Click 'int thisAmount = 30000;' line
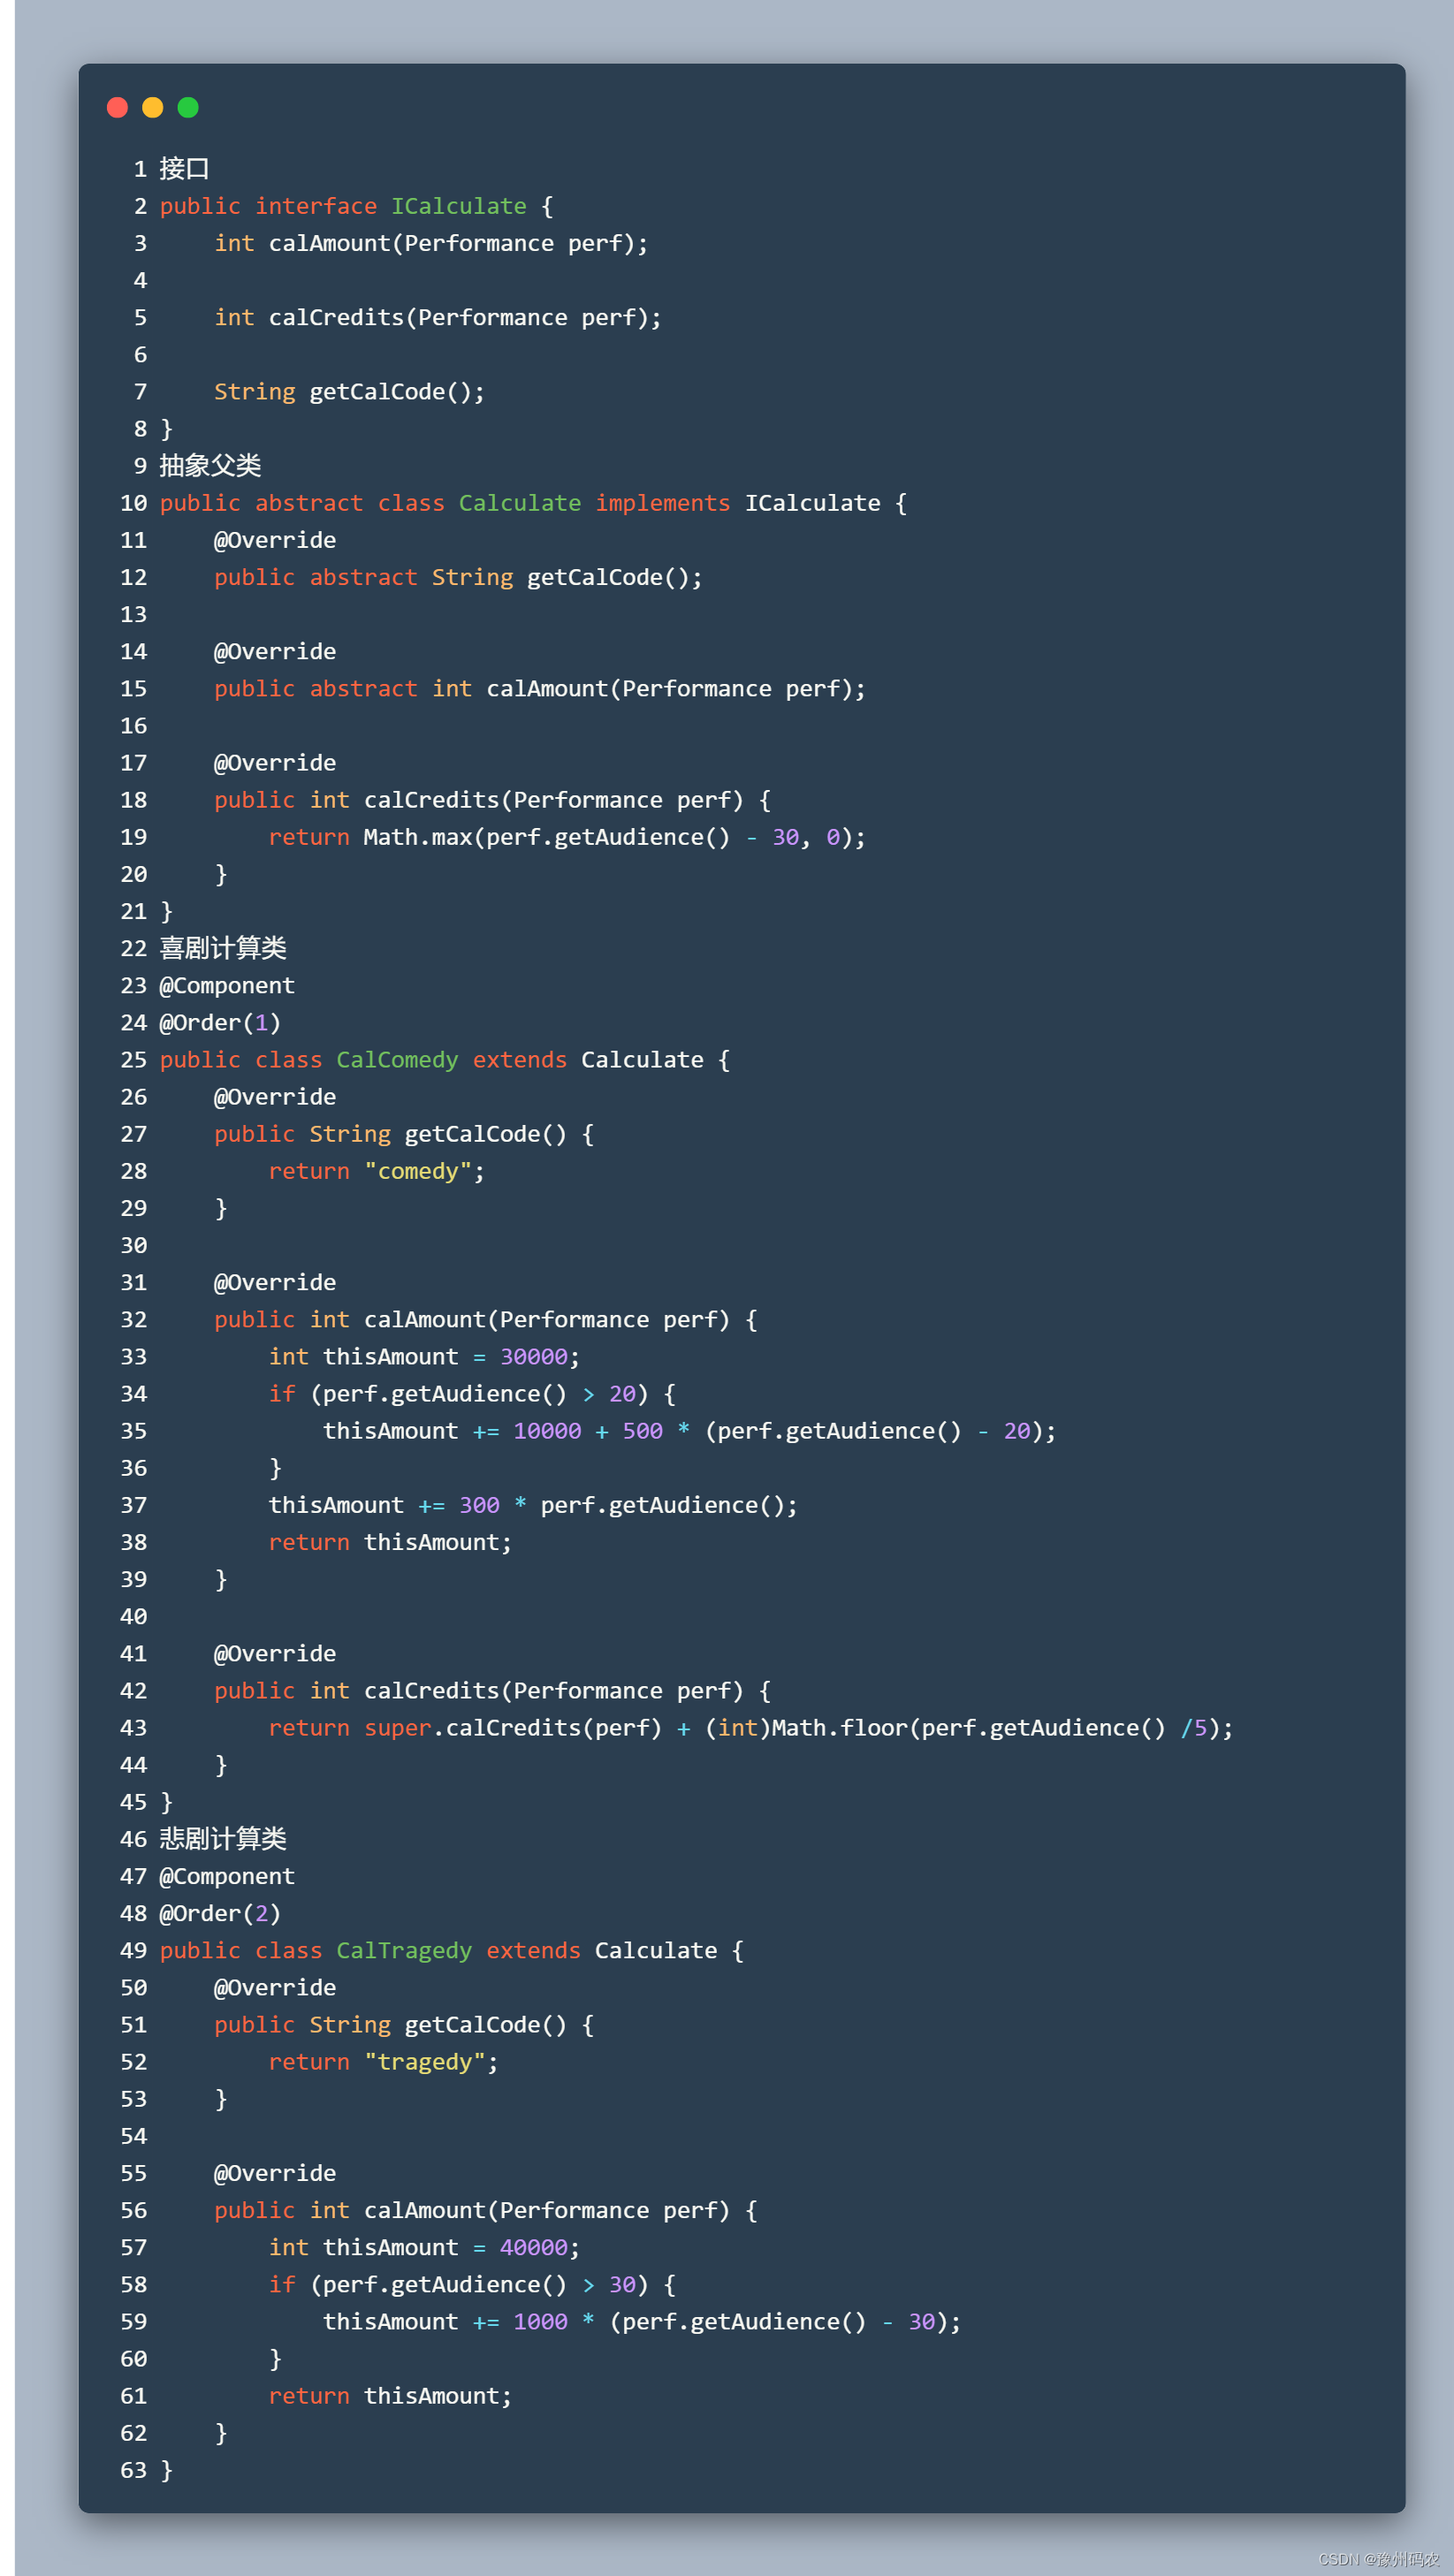 (x=424, y=1356)
